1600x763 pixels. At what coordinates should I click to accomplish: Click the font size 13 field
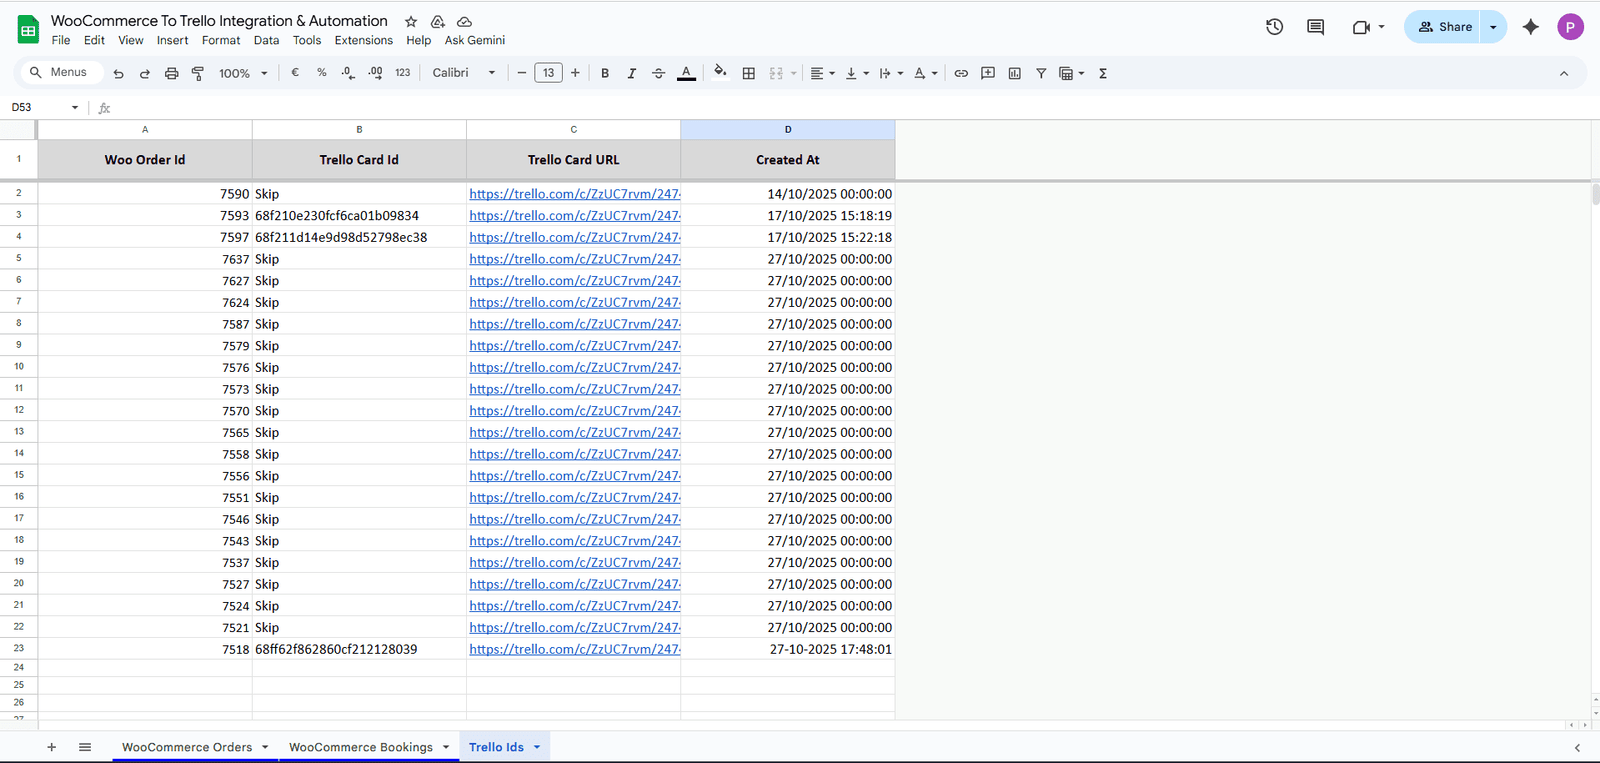click(548, 73)
